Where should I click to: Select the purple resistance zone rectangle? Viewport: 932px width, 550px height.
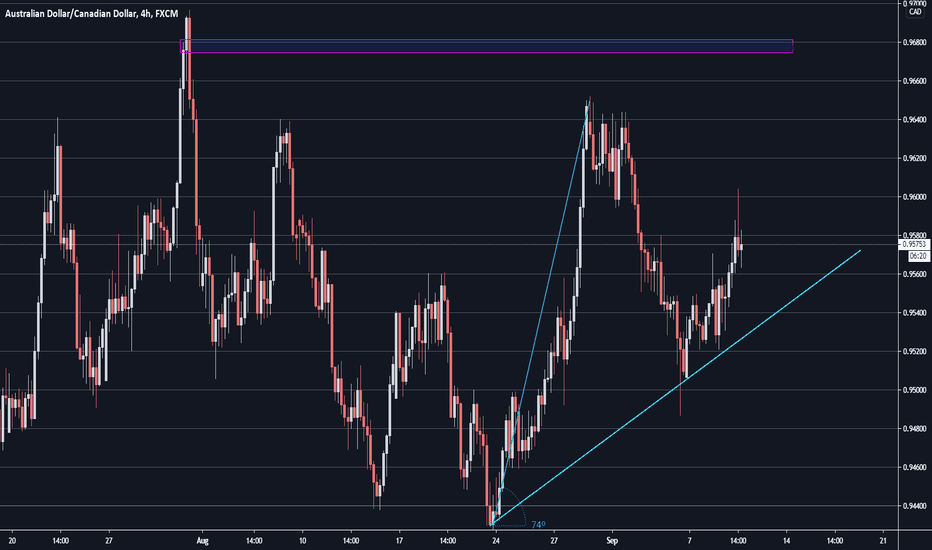[x=486, y=46]
